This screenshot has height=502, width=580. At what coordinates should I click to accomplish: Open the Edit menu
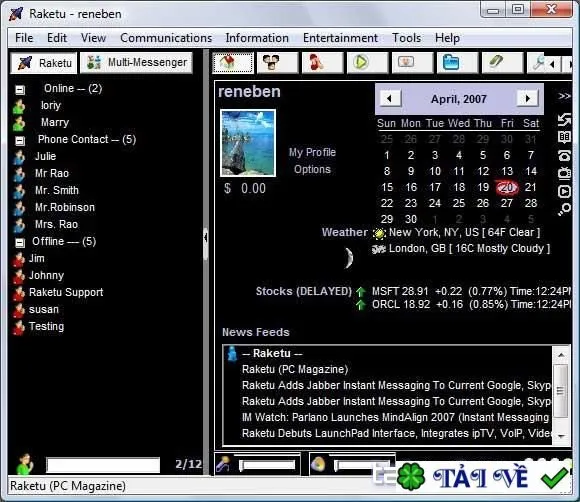coord(57,38)
